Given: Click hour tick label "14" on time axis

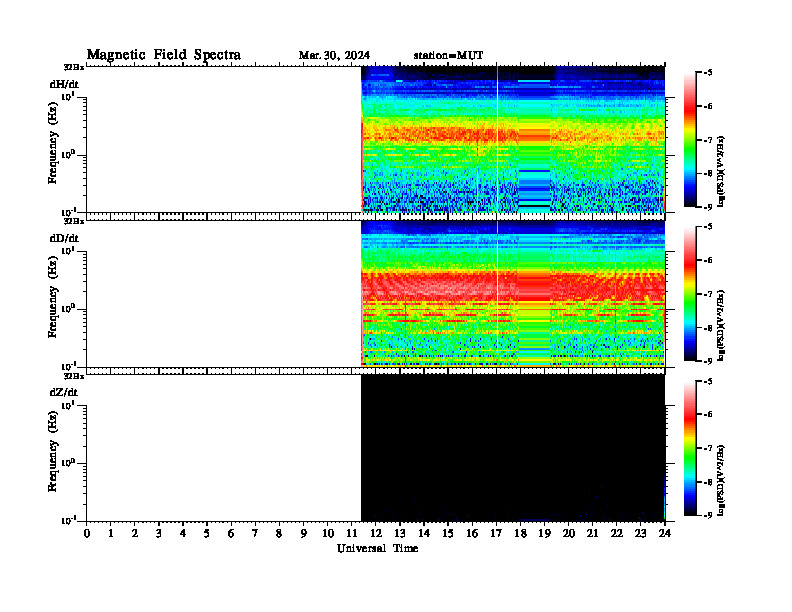Looking at the screenshot, I should pos(424,534).
